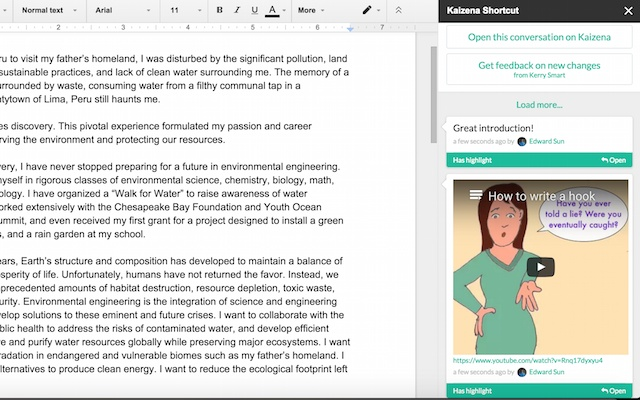Image resolution: width=640 pixels, height=400 pixels.
Task: Click the Kaizena Shortcut panel title
Action: coord(482,11)
